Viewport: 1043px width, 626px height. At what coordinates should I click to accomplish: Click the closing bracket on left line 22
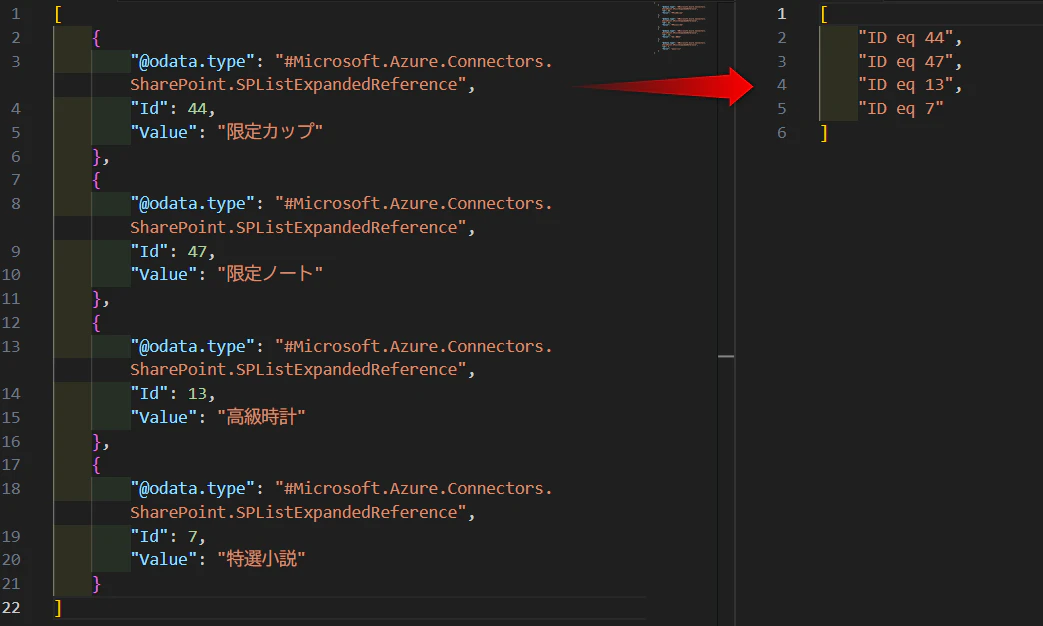coord(58,607)
